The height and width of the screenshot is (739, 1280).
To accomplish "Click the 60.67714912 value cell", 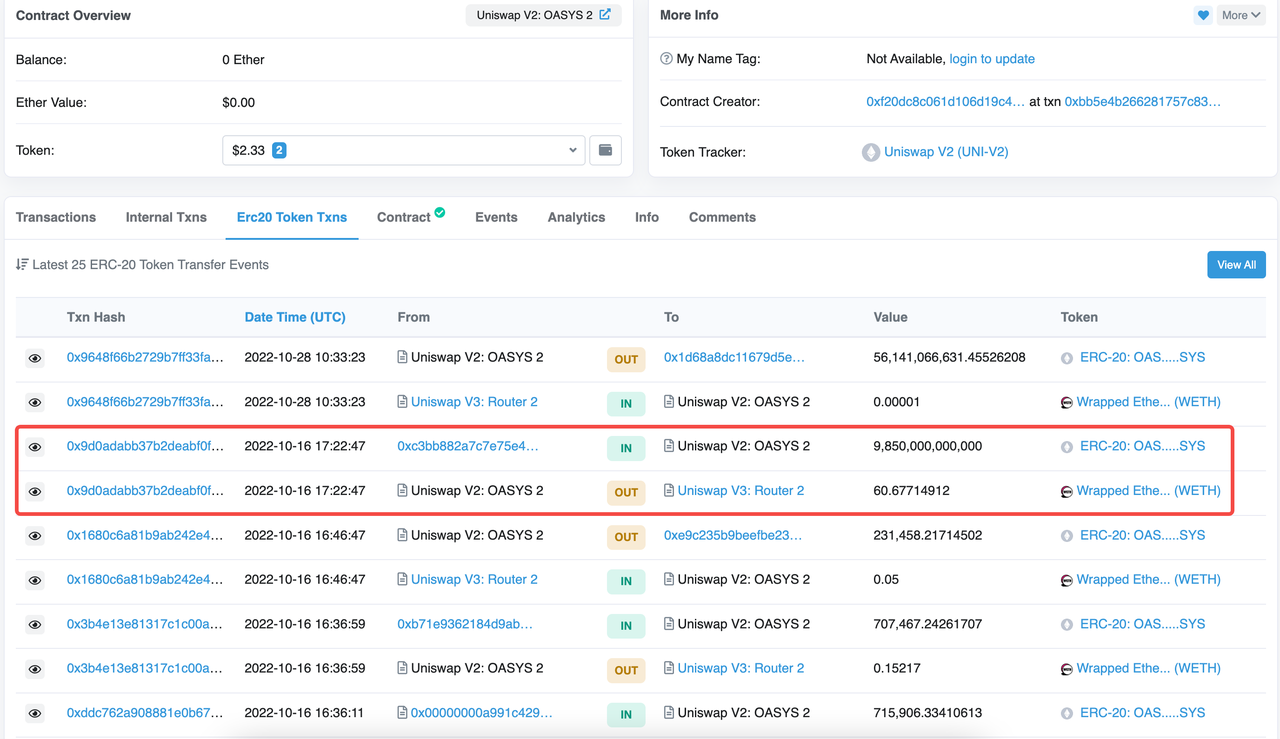I will pyautogui.click(x=912, y=491).
